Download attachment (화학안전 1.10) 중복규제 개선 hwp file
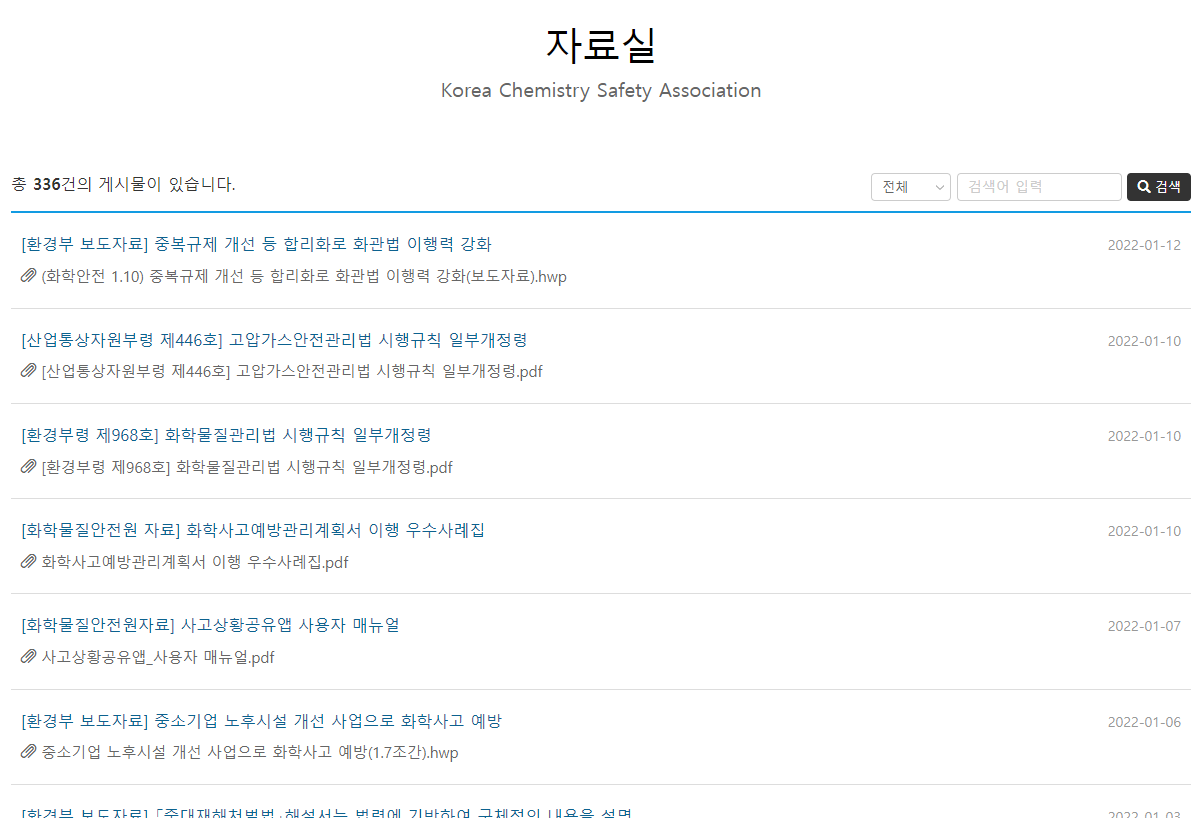Screen dimensions: 1200x818 [304, 276]
